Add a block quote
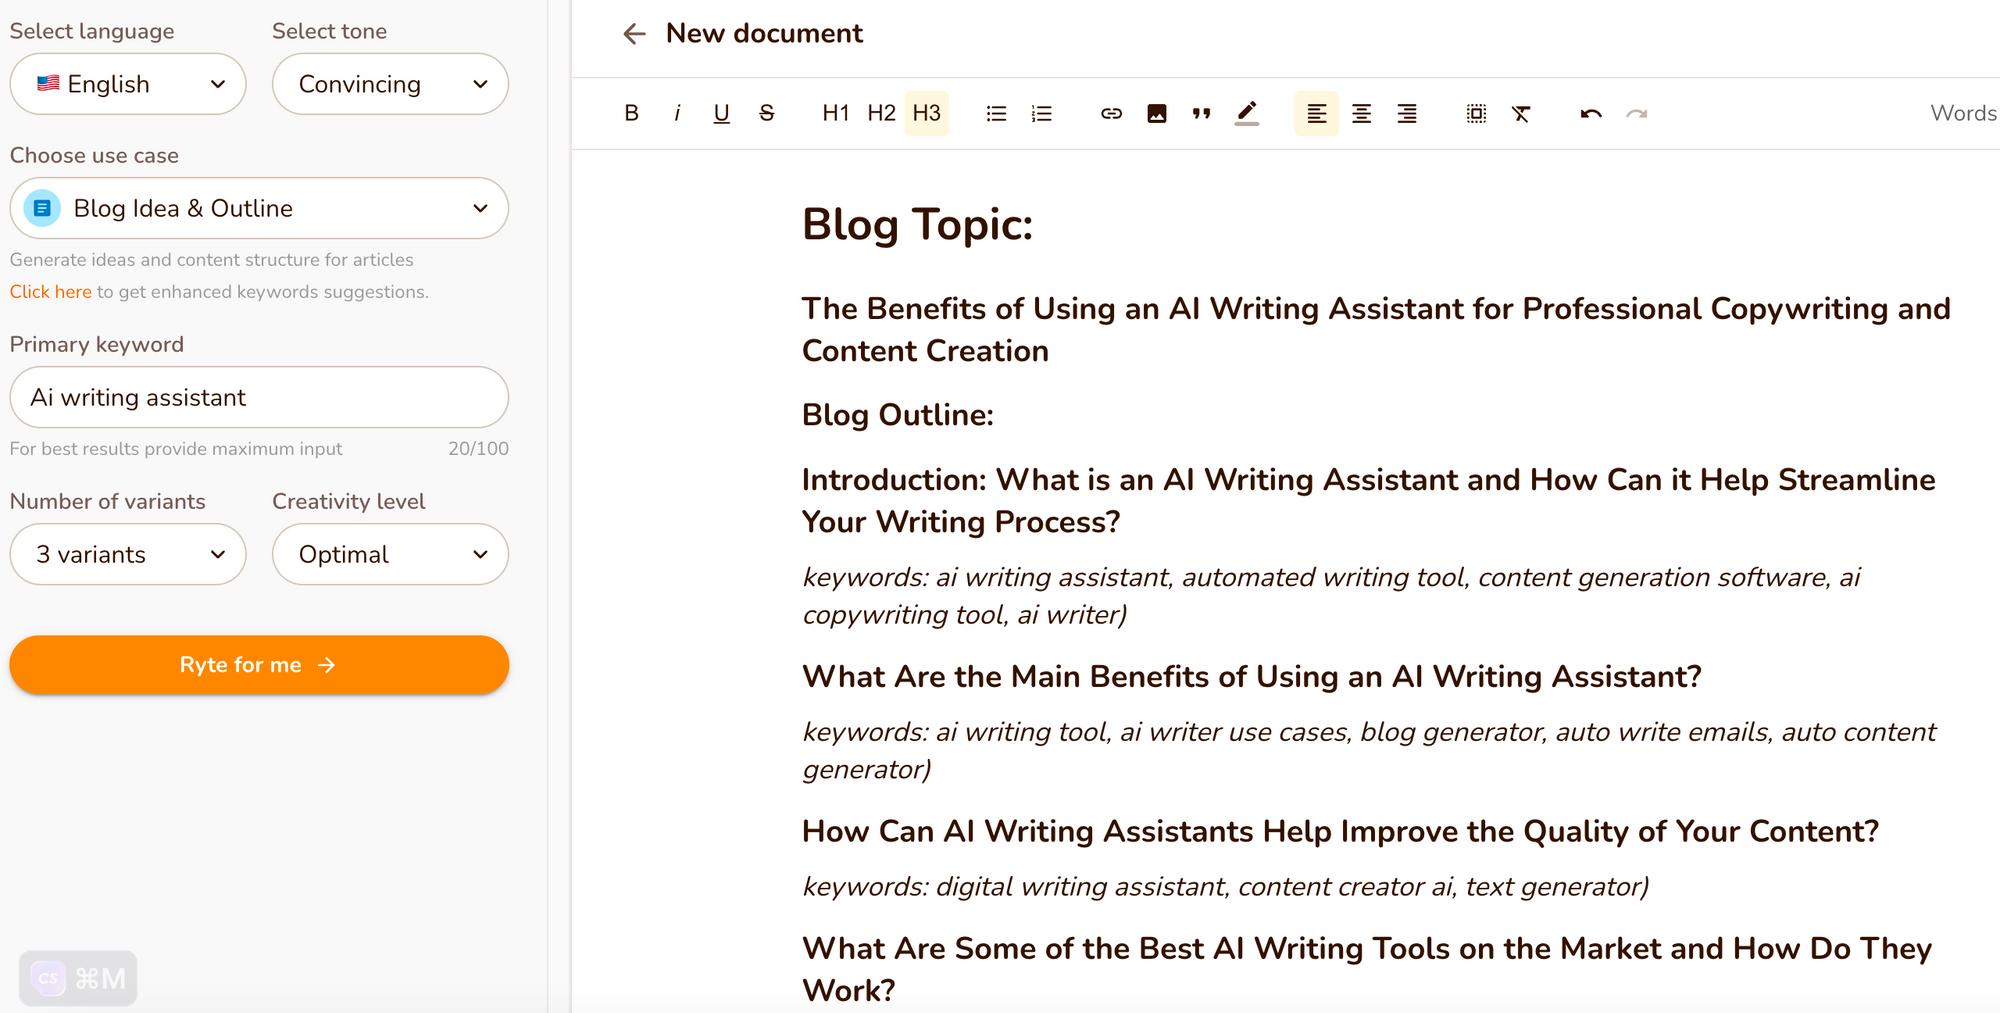The image size is (2000, 1013). (x=1201, y=113)
